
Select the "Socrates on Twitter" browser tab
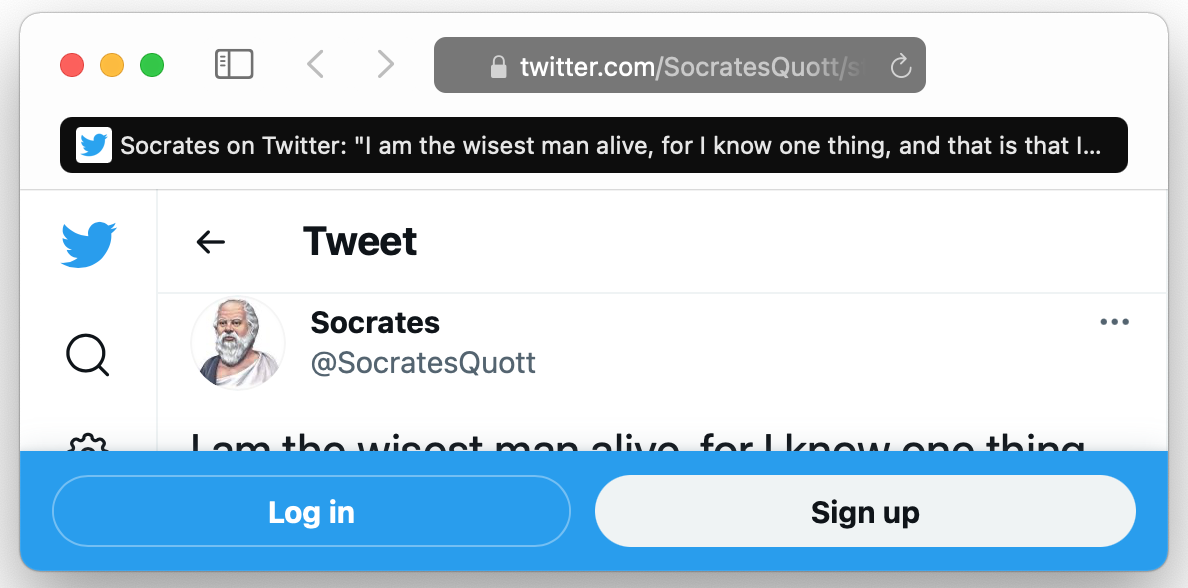tap(594, 146)
